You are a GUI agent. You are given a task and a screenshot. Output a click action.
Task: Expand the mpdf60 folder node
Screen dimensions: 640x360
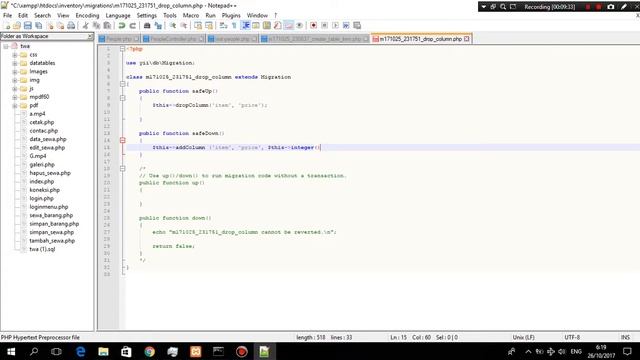pyautogui.click(x=15, y=97)
